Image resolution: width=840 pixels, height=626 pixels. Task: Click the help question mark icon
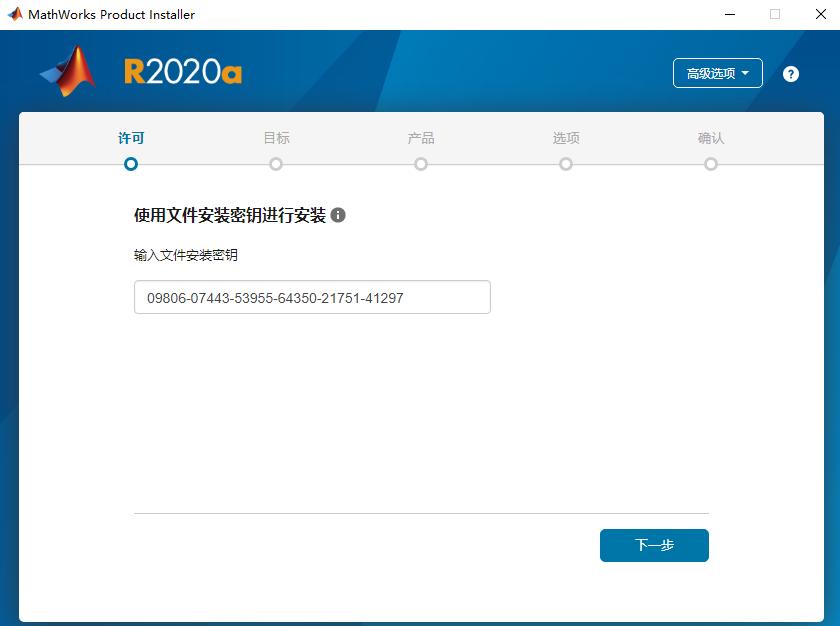click(791, 74)
